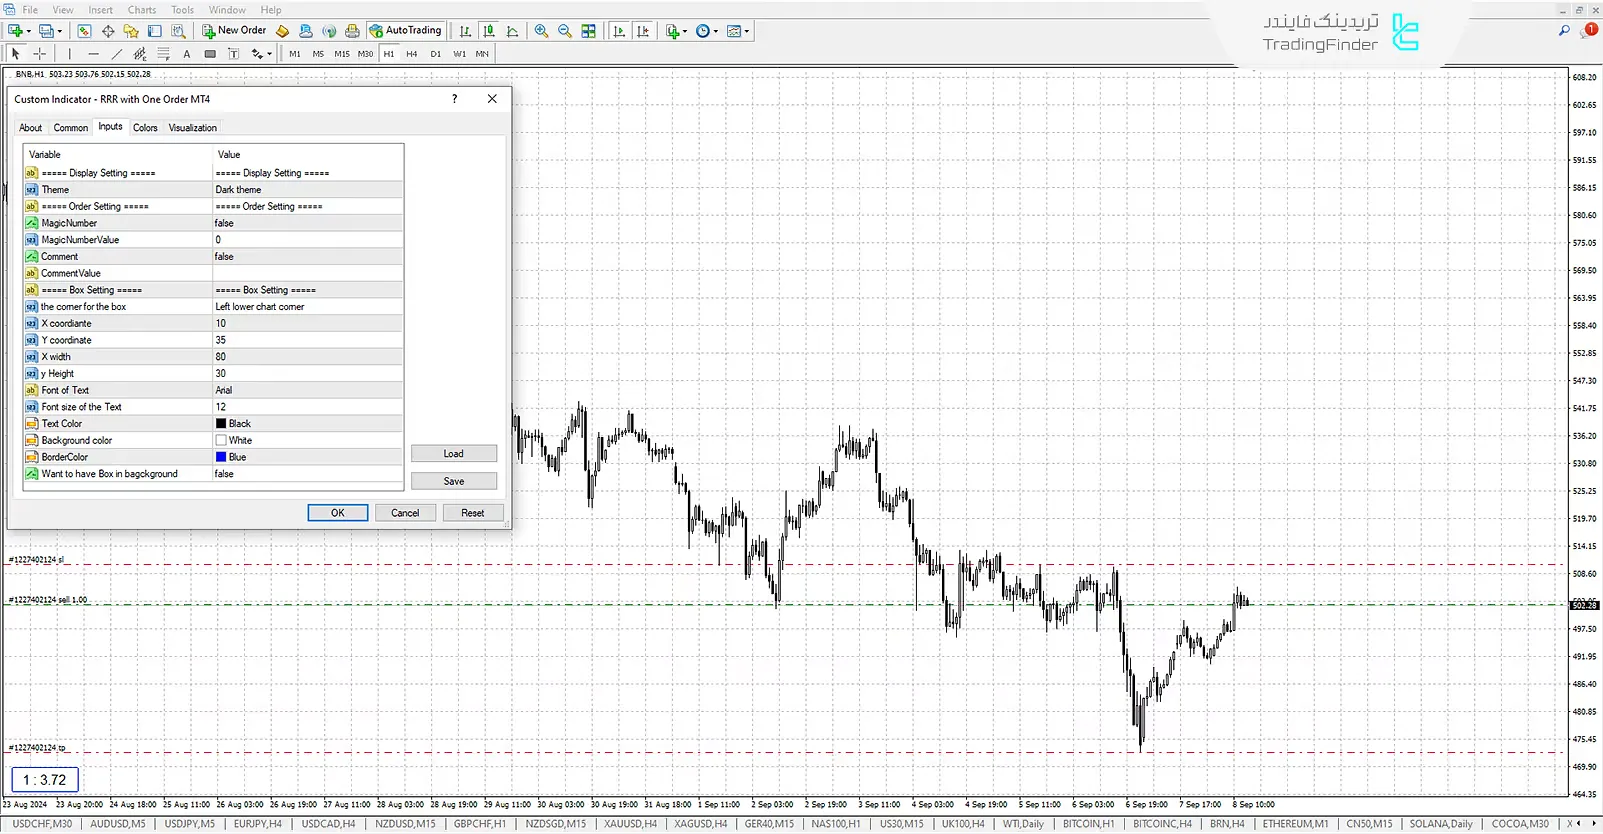Pick the trendline drawing tool
Image resolution: width=1603 pixels, height=834 pixels.
(117, 54)
